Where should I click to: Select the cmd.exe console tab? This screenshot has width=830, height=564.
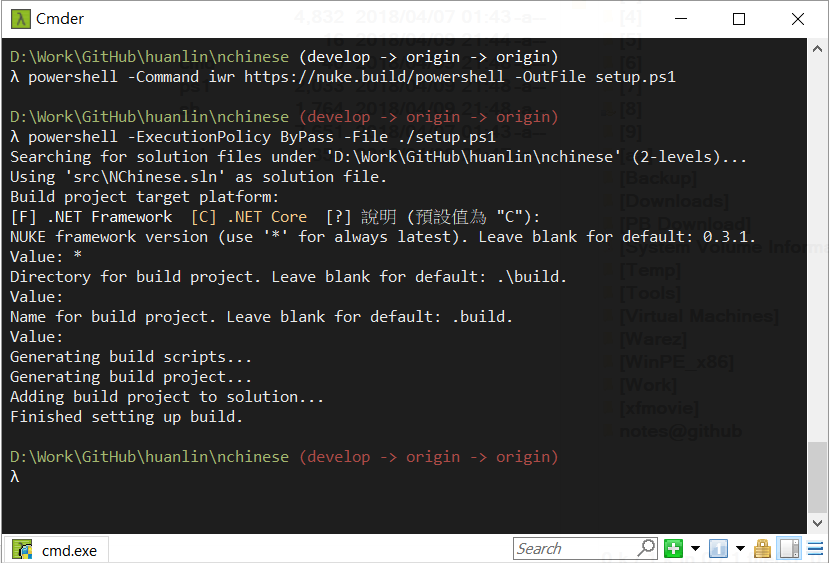tap(57, 550)
